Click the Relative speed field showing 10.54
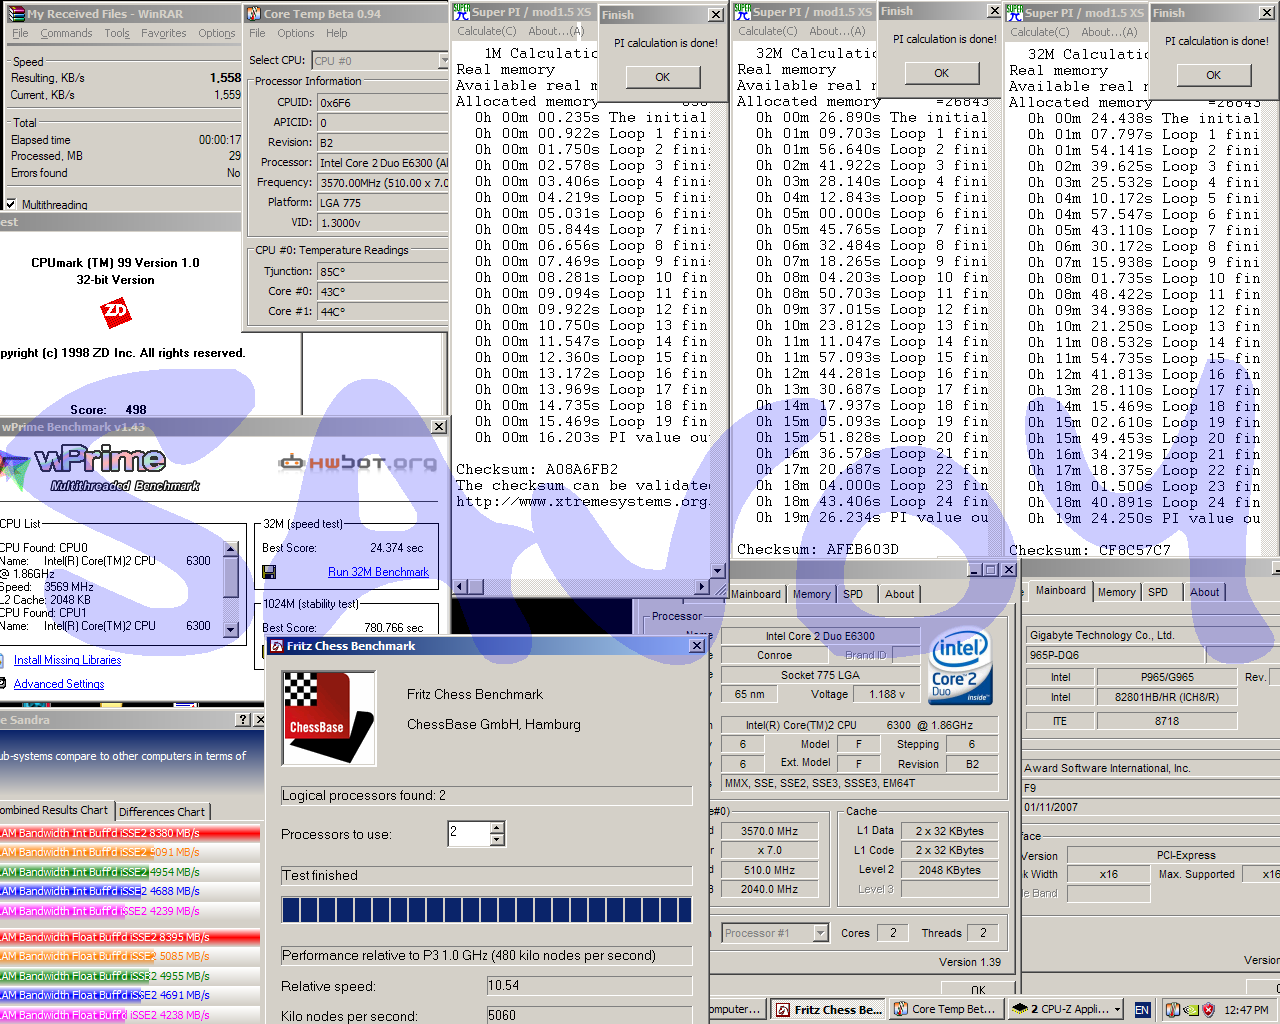This screenshot has width=1280, height=1024. pyautogui.click(x=589, y=986)
